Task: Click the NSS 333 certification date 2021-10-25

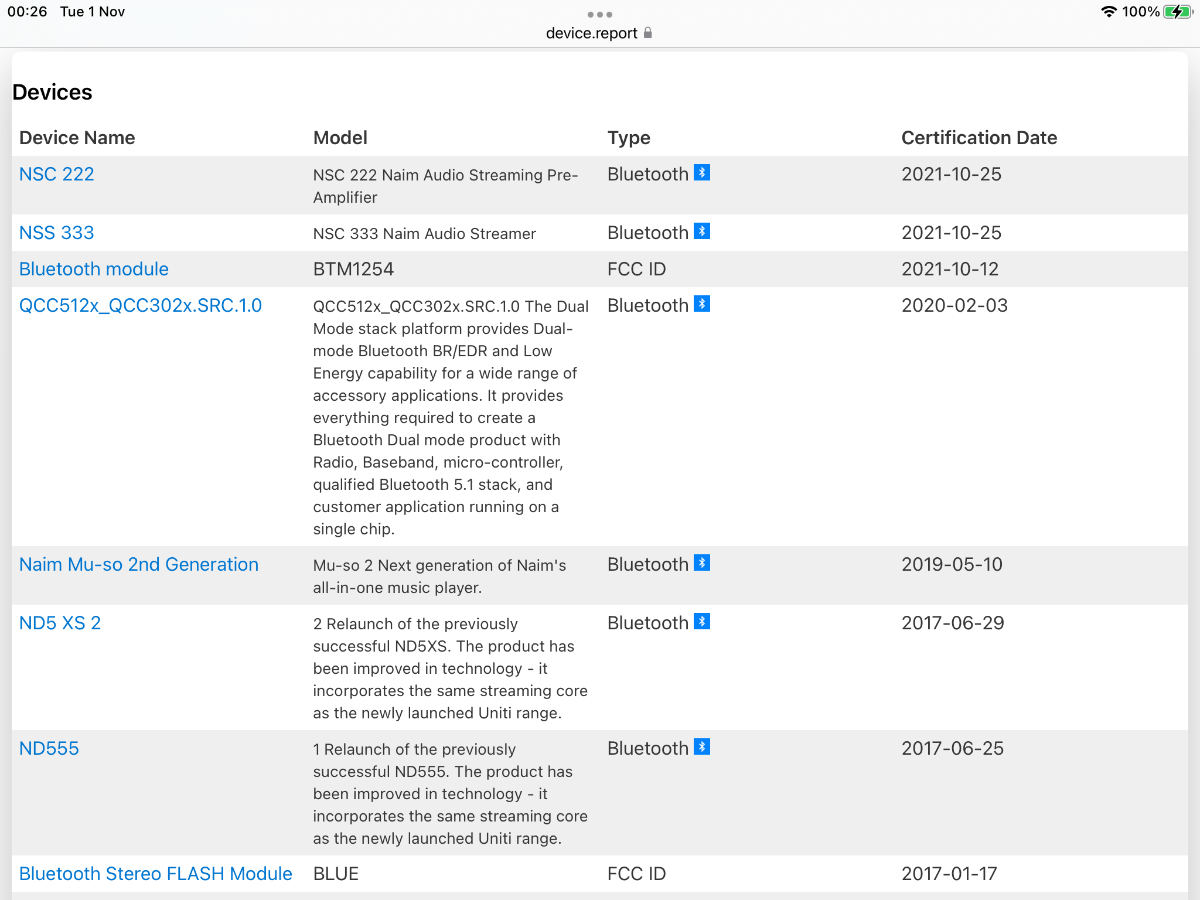Action: [x=952, y=233]
